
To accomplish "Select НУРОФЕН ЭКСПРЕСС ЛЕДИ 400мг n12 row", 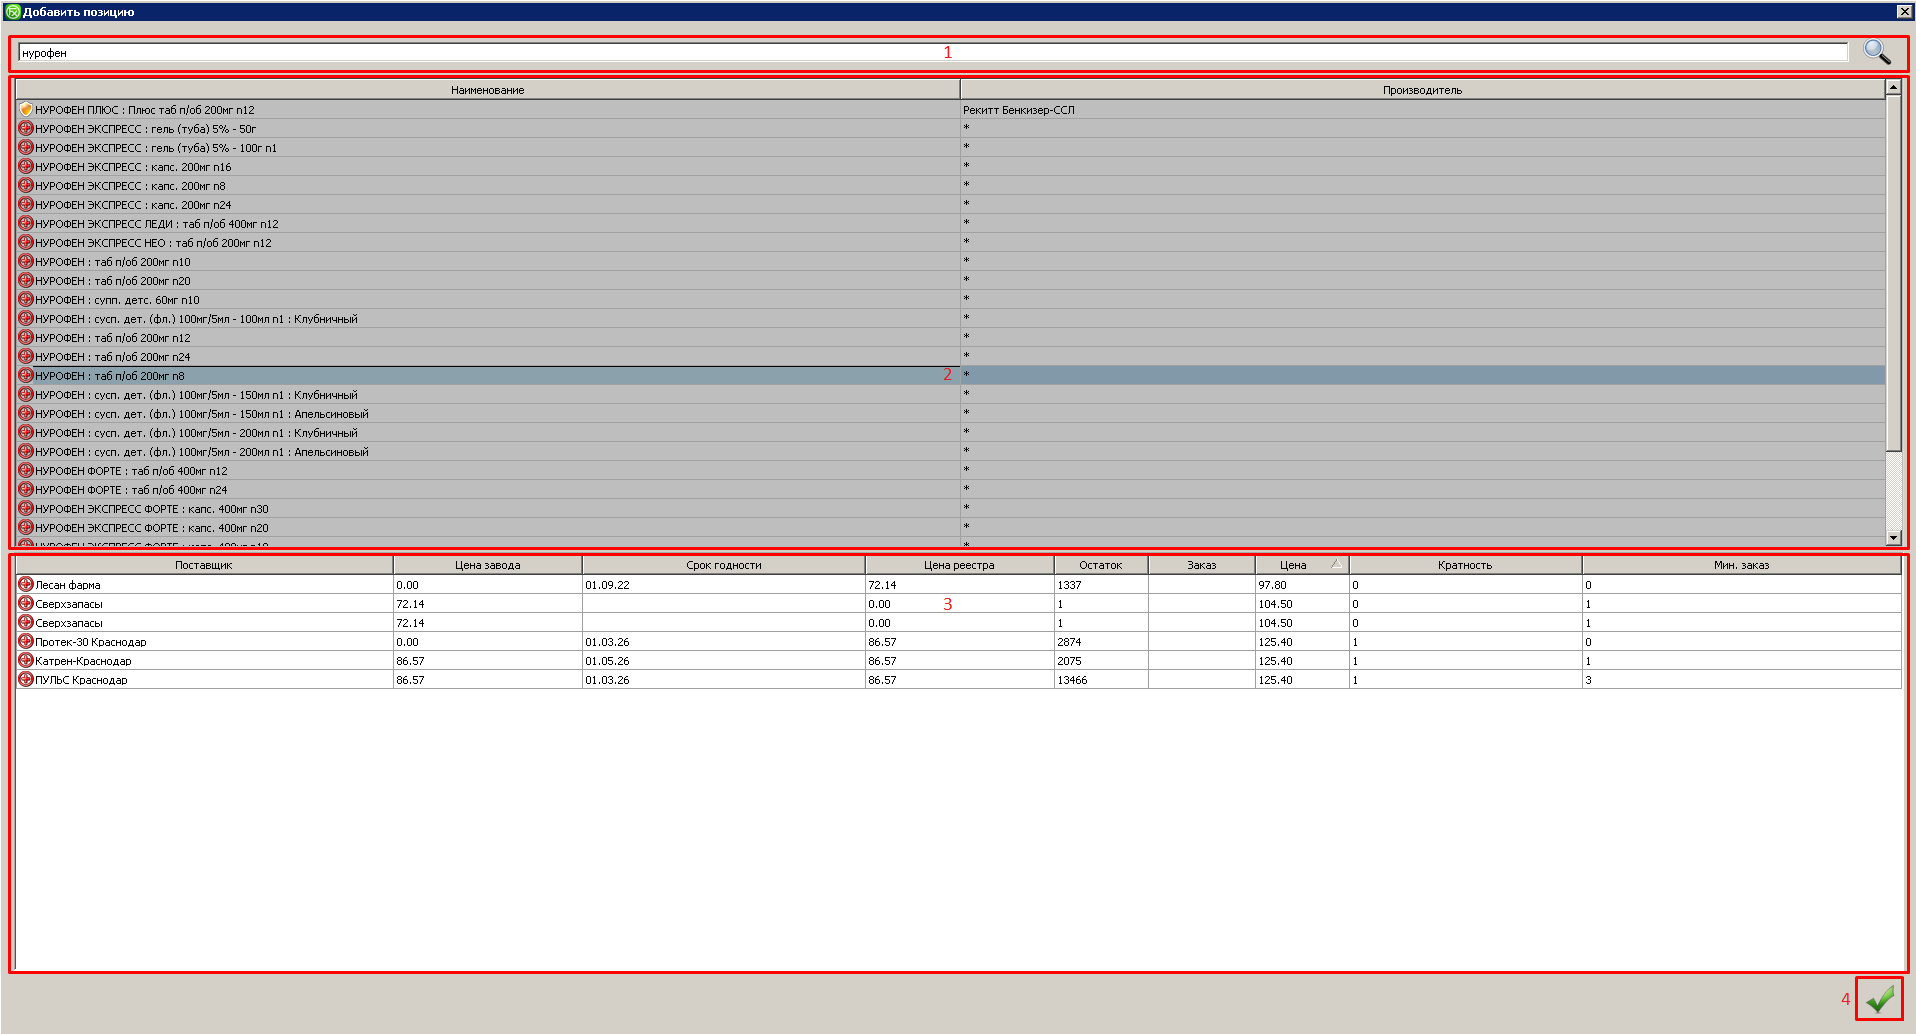I will click(x=157, y=224).
